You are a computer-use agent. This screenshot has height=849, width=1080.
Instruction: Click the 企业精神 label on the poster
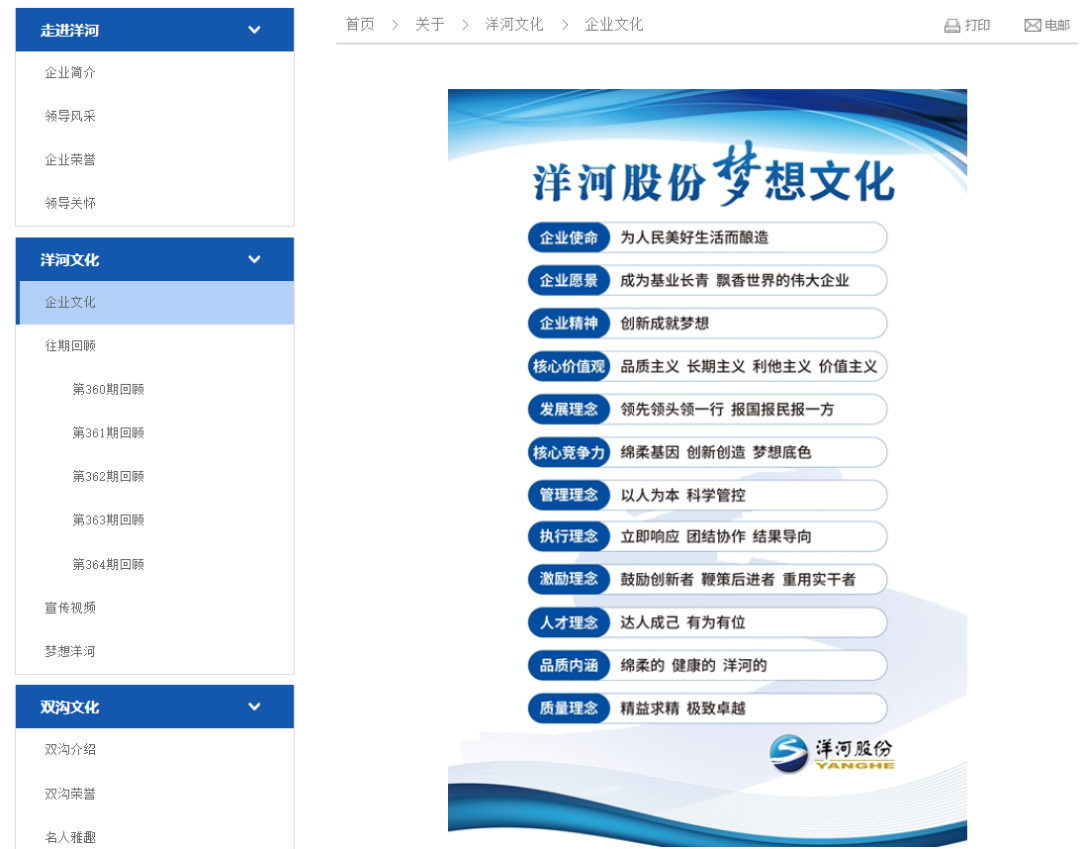[569, 323]
